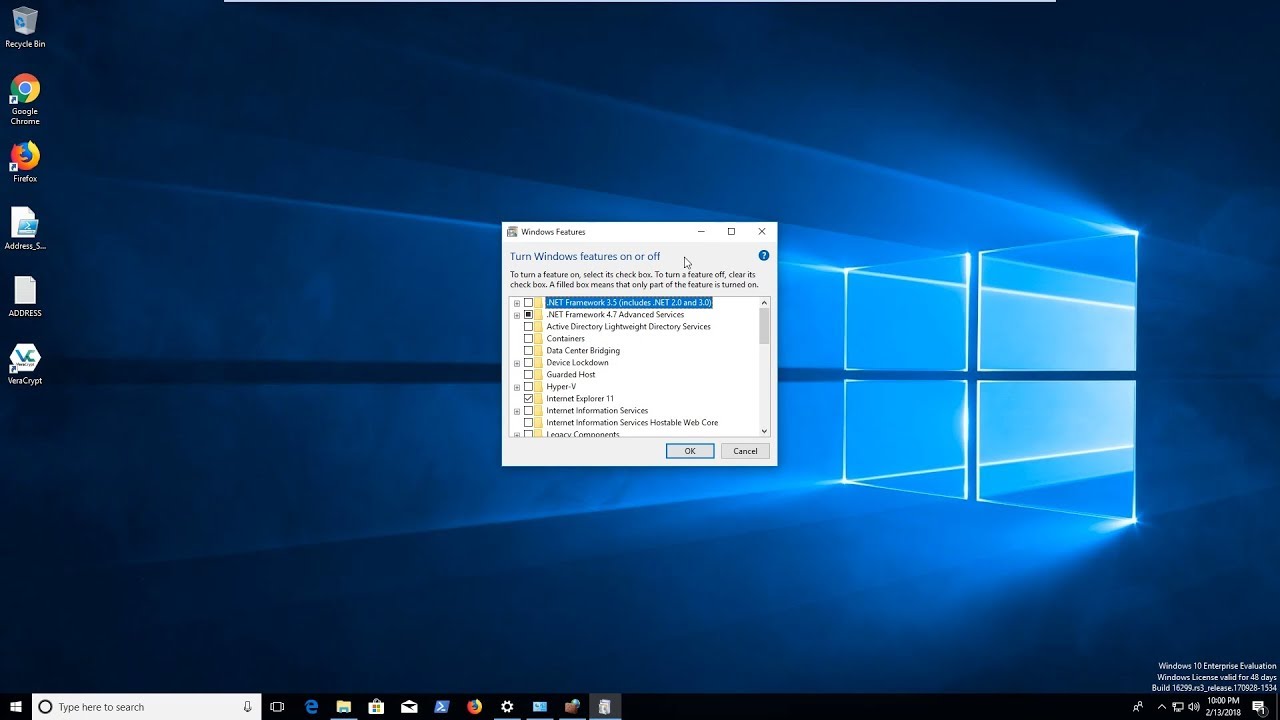This screenshot has height=720, width=1280.
Task: Click the Windows Features title bar icon
Action: coord(513,232)
